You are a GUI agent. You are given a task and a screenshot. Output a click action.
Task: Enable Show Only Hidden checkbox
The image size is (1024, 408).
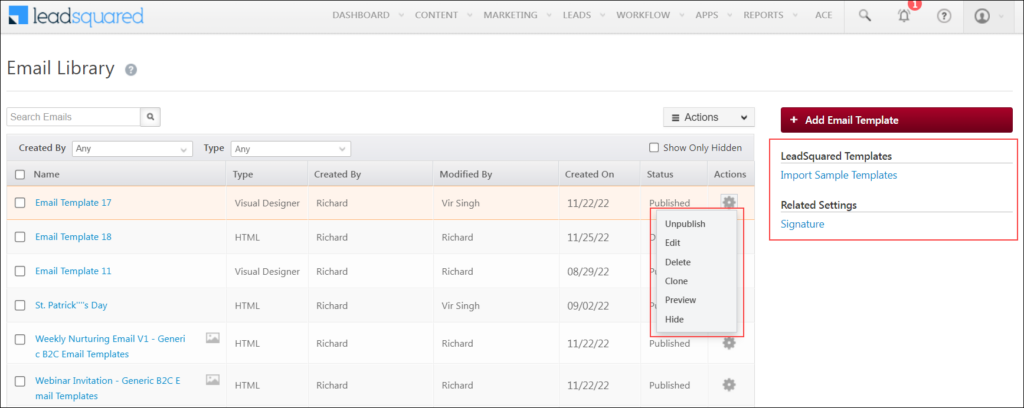654,148
